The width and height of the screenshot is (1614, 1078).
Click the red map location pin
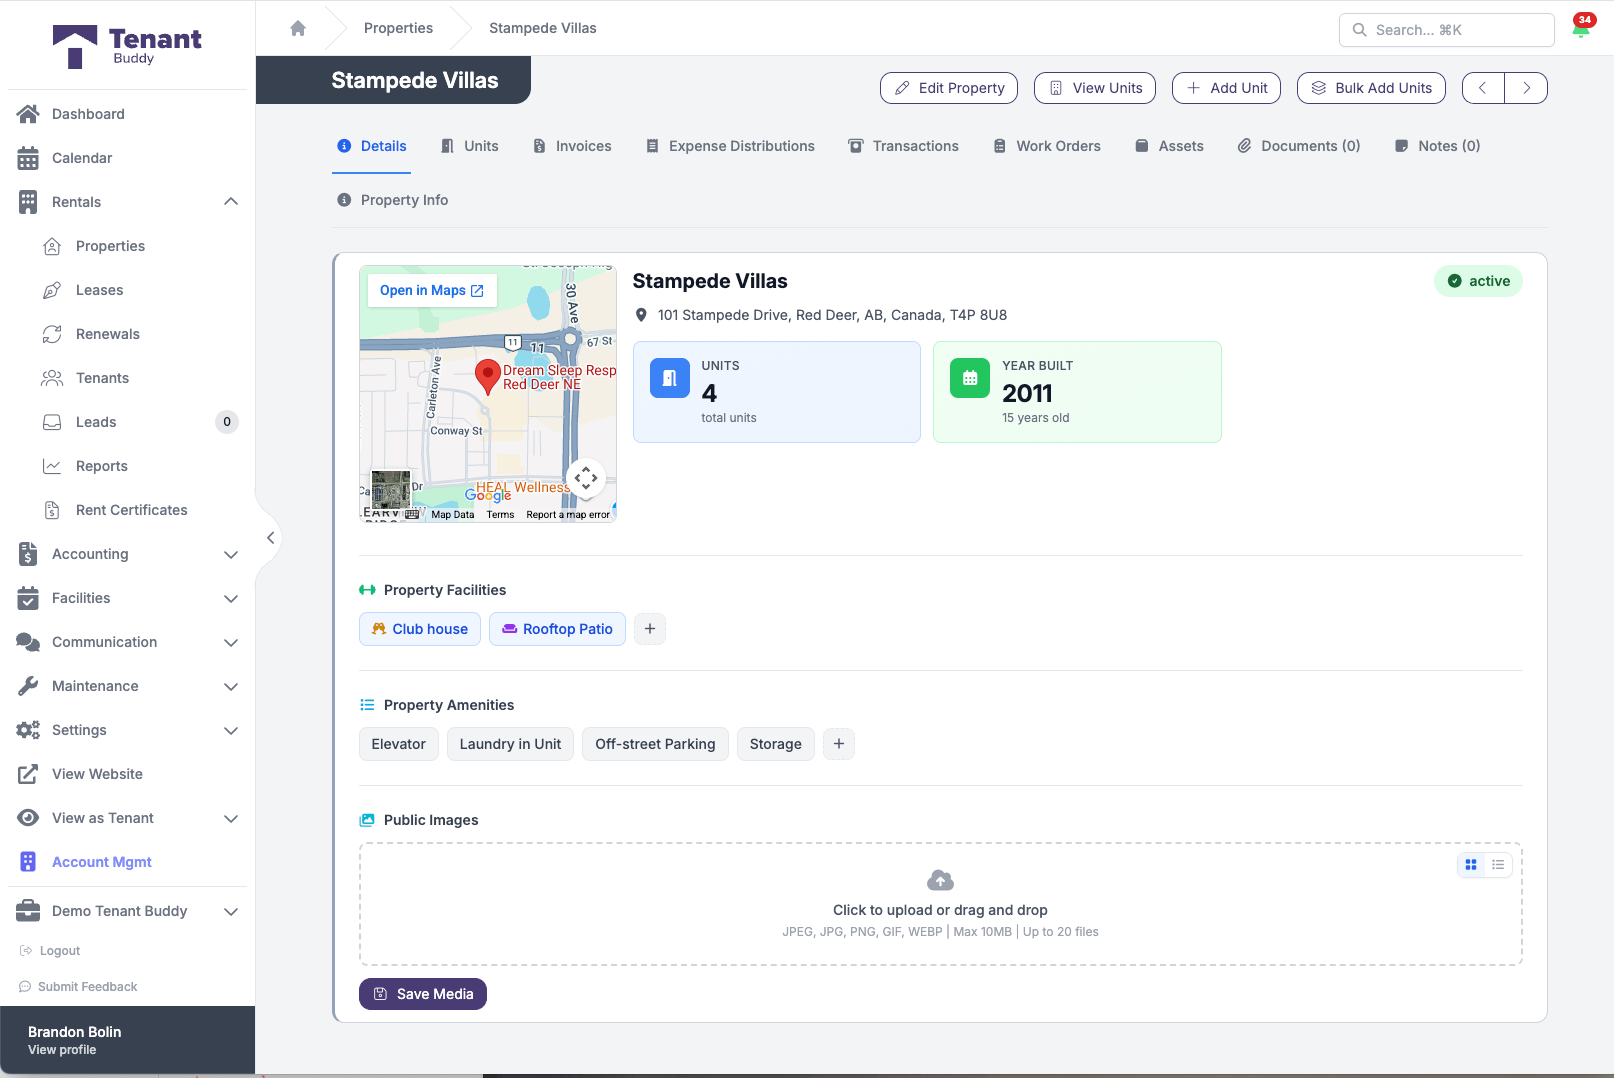(x=487, y=377)
